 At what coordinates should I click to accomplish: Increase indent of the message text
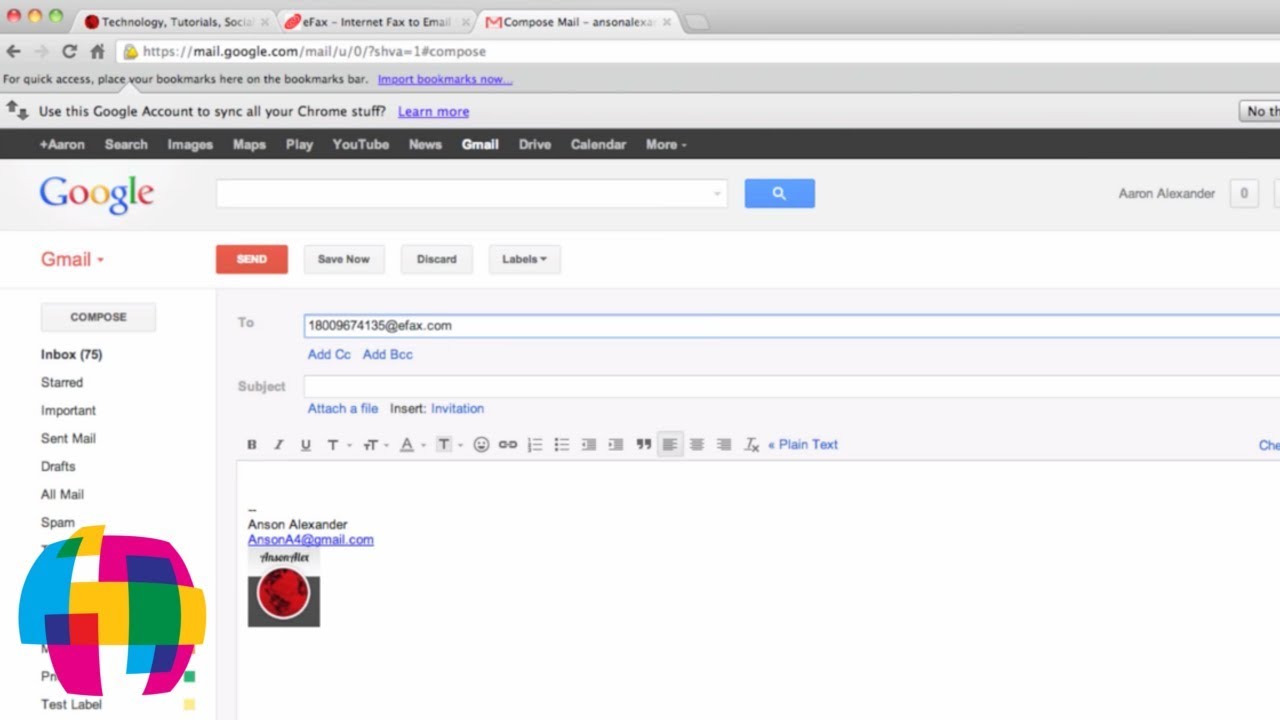(x=616, y=445)
